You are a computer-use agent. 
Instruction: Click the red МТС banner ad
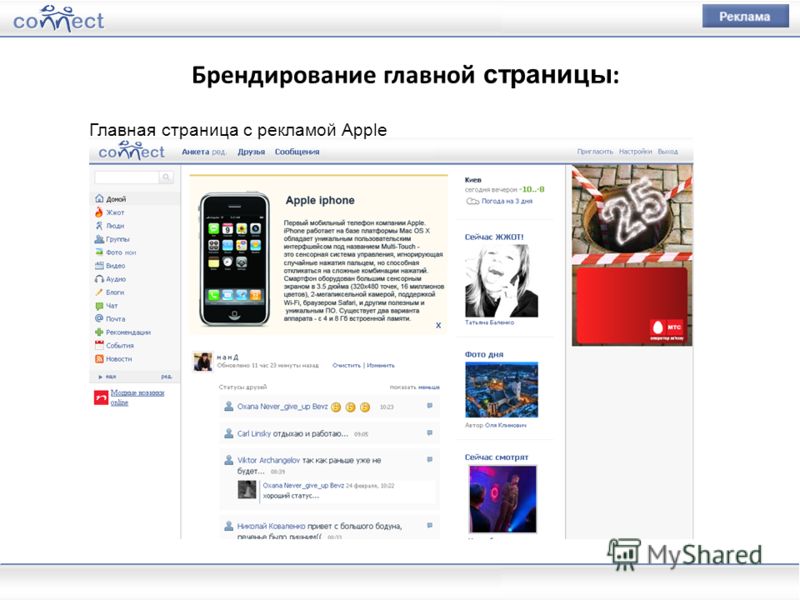[x=632, y=306]
